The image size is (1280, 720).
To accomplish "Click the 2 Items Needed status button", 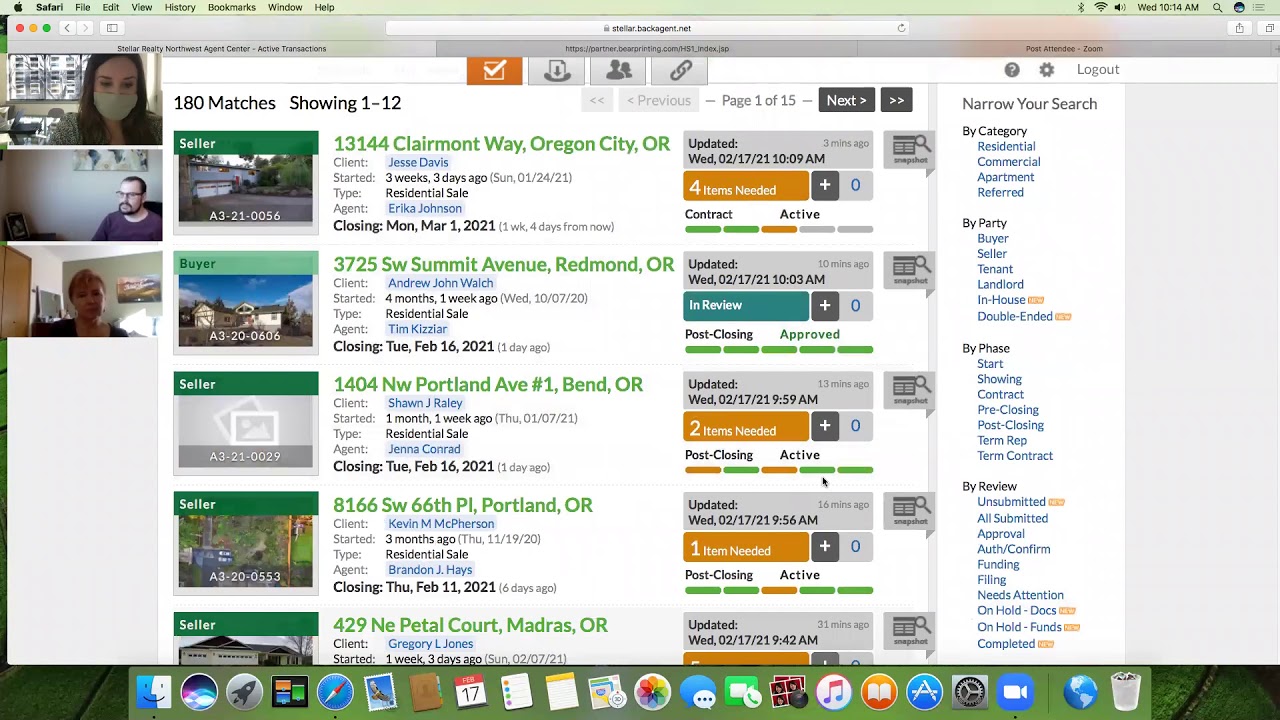I will pos(746,428).
